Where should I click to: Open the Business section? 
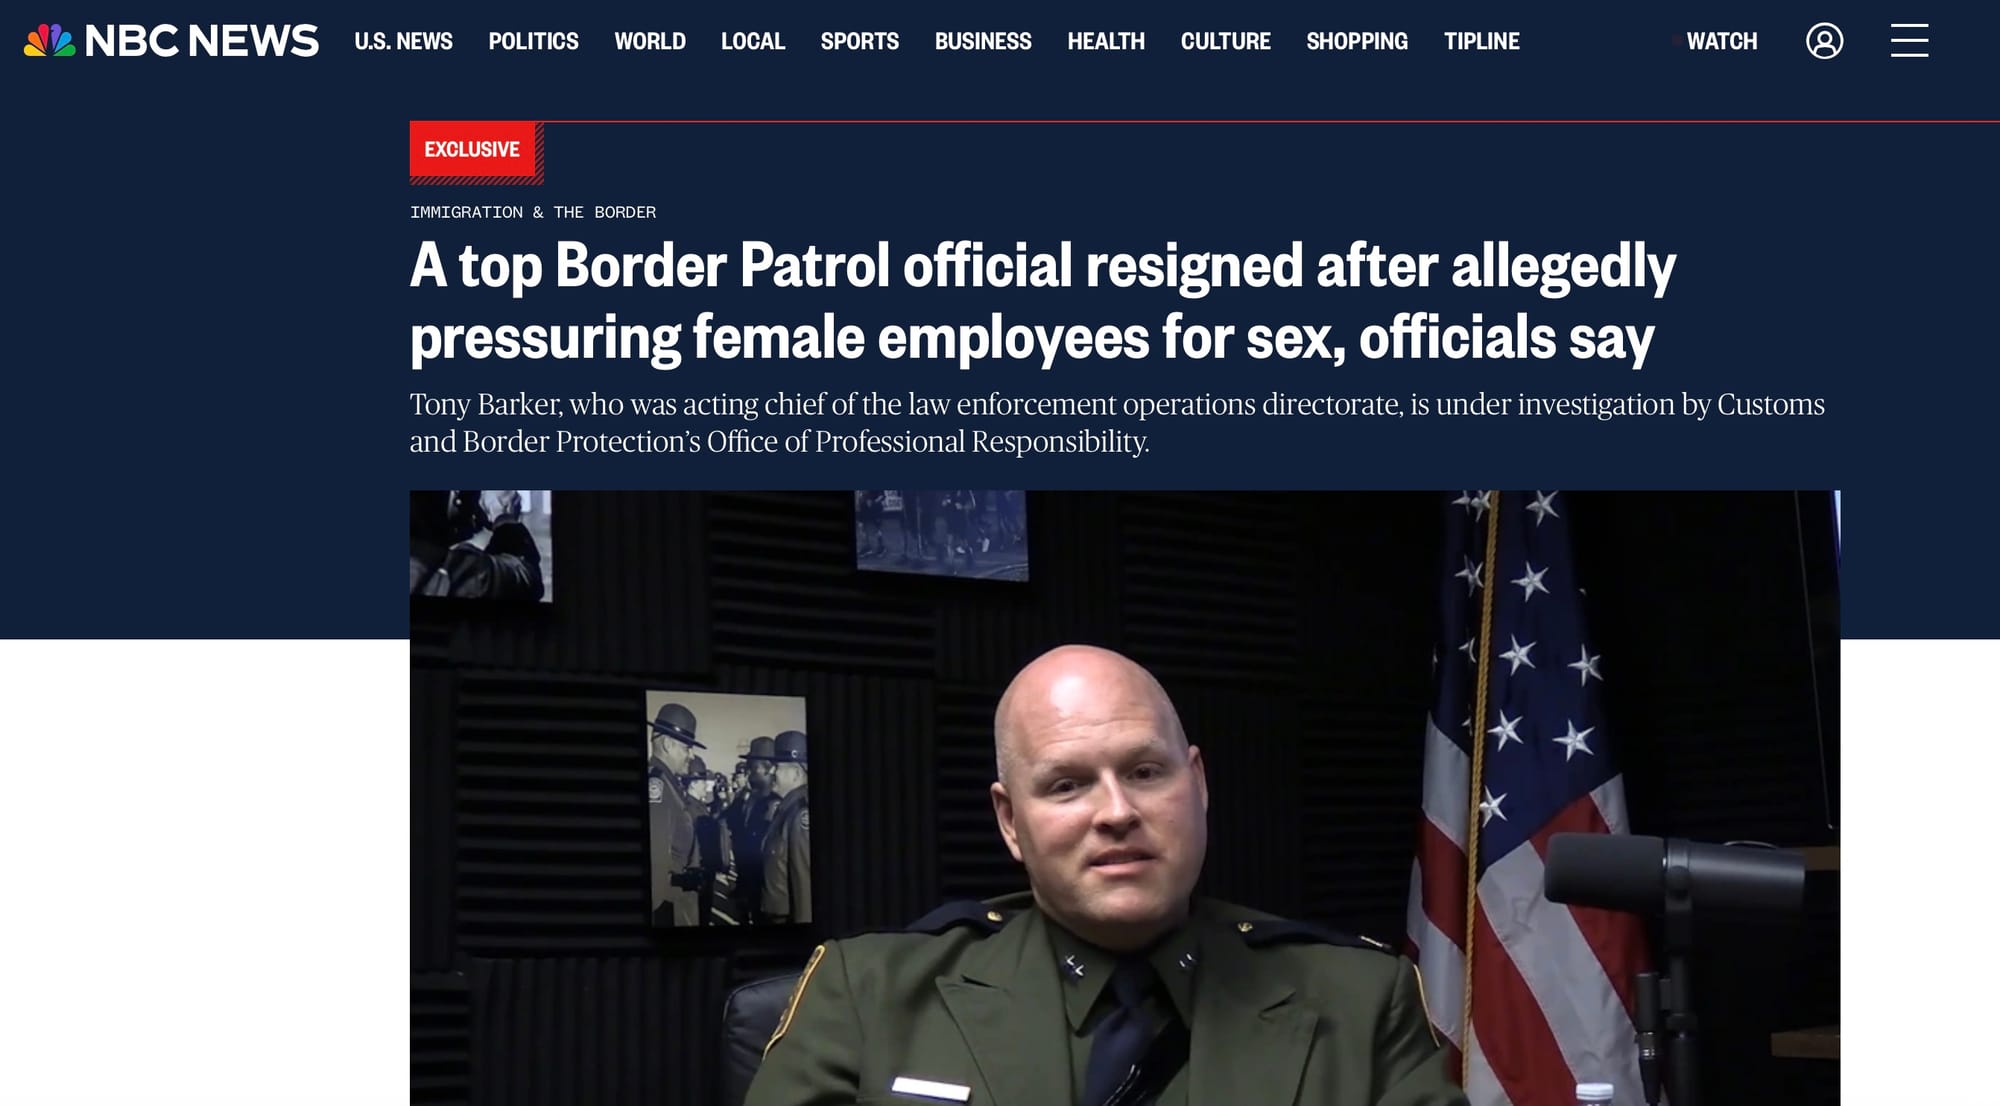[983, 41]
